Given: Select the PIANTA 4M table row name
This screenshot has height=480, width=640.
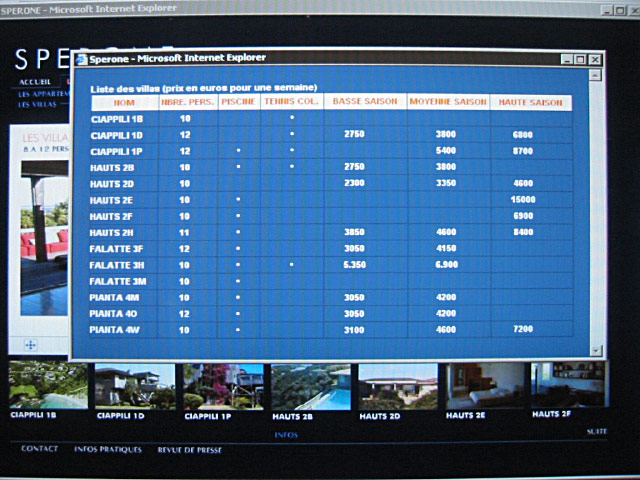Looking at the screenshot, I should 114,298.
